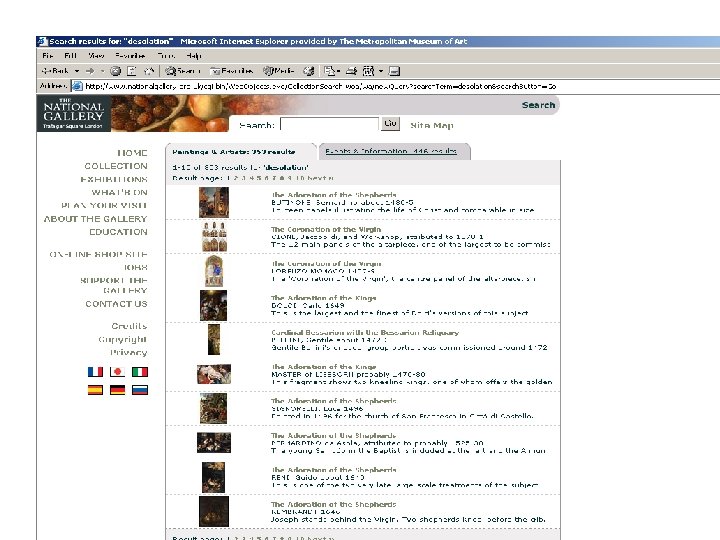Open the Favorites pane from the toolbar

pyautogui.click(x=231, y=71)
